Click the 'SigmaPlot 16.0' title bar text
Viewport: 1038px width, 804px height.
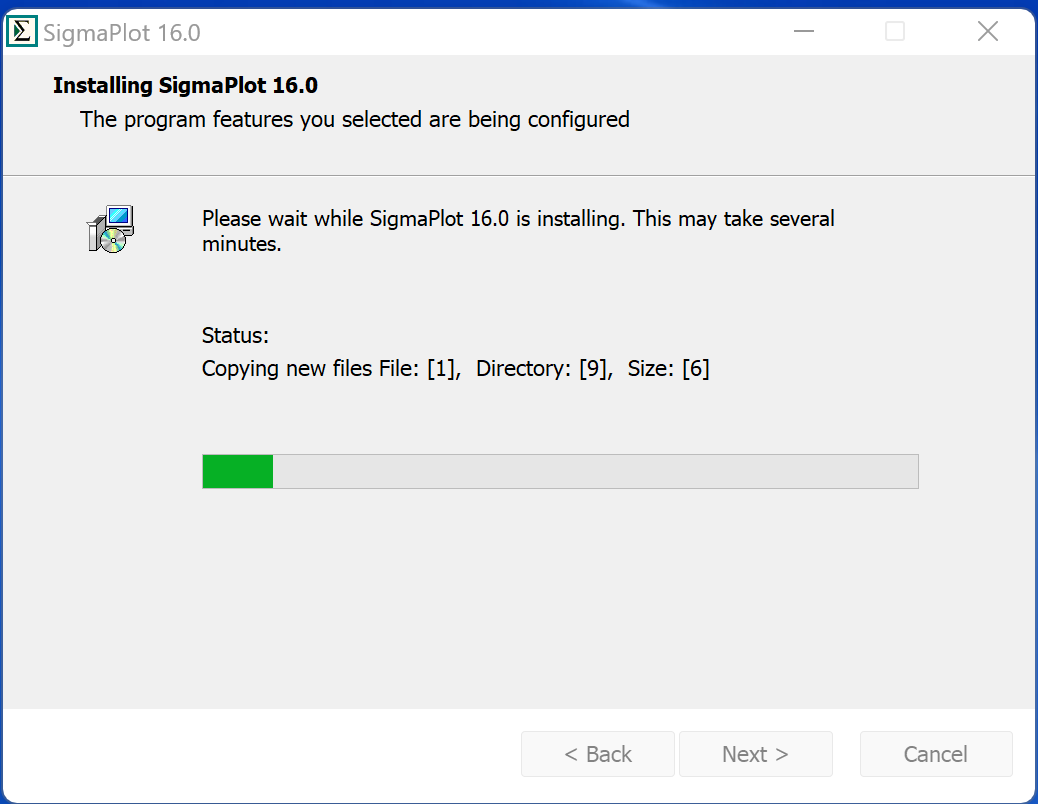[x=122, y=32]
